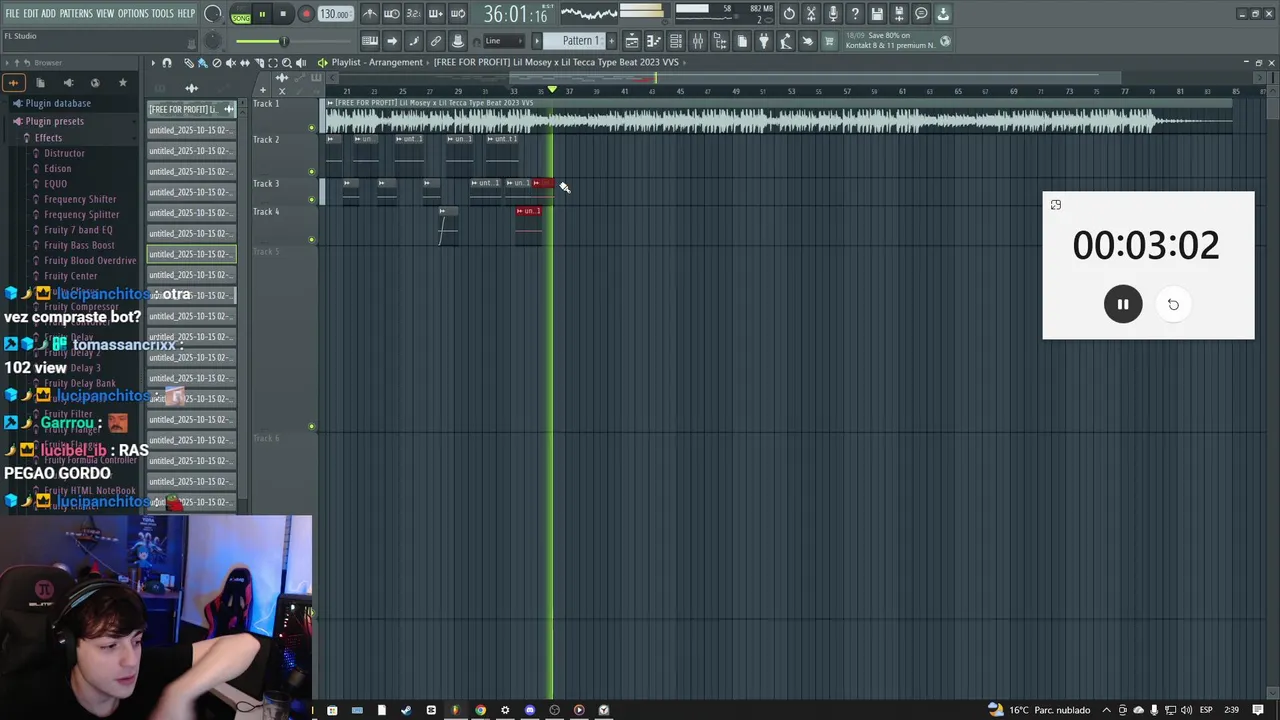Expand the Plugin database folder
Viewport: 1280px width, 720px height.
coord(58,103)
